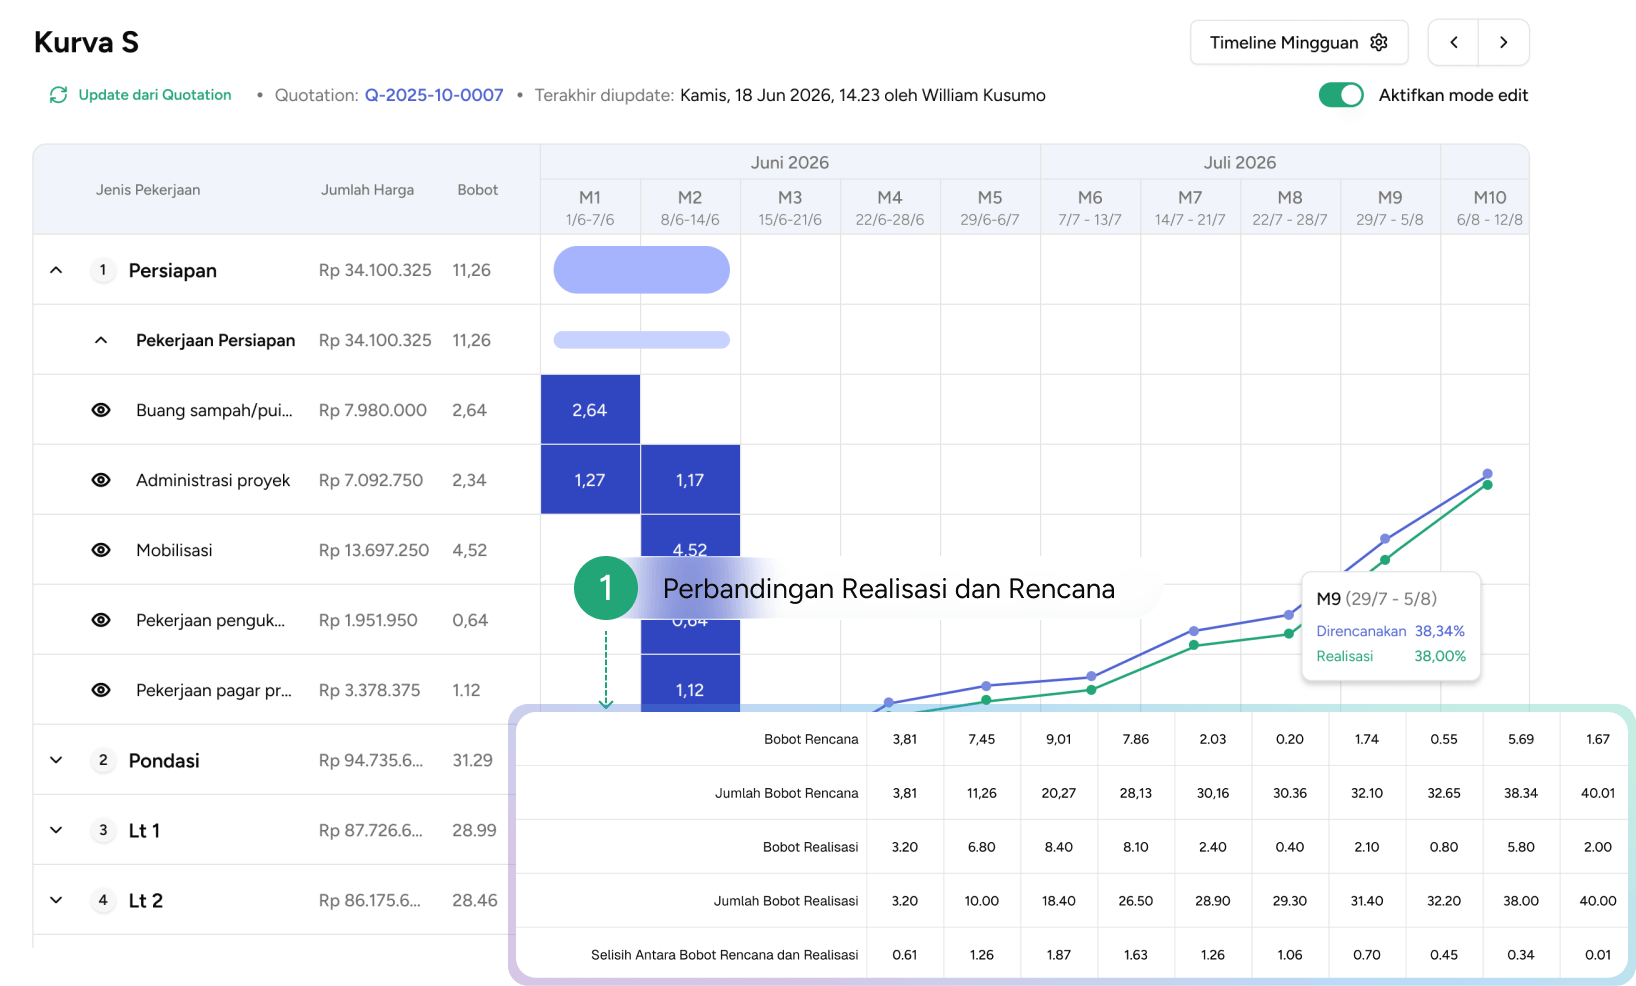This screenshot has height=986, width=1636.
Task: Toggle visibility of Buang sampah row
Action: [101, 410]
